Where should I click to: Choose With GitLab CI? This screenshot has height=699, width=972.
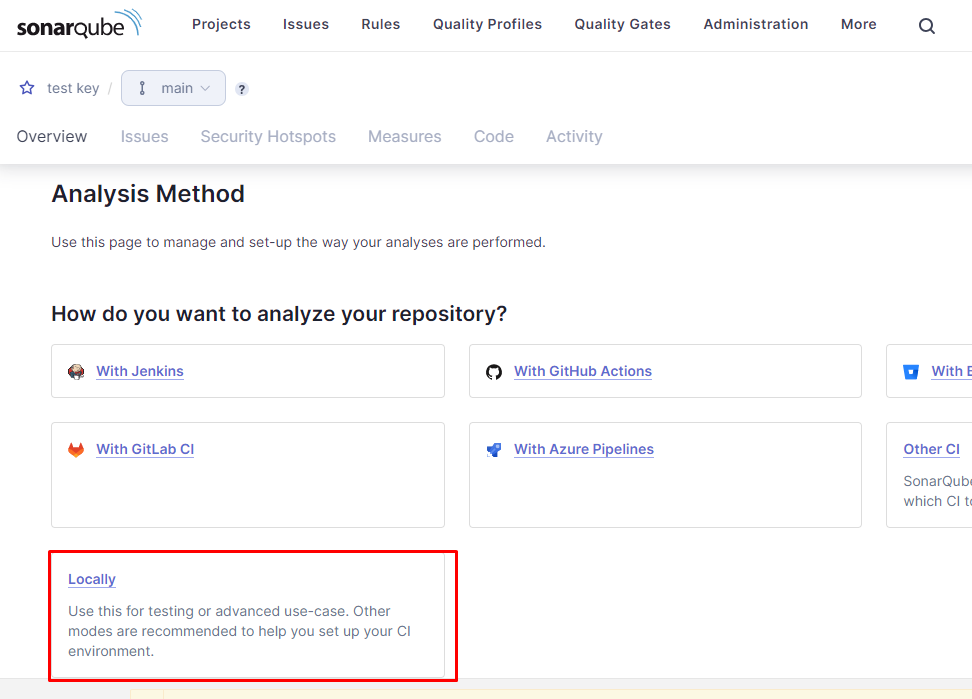coord(145,449)
